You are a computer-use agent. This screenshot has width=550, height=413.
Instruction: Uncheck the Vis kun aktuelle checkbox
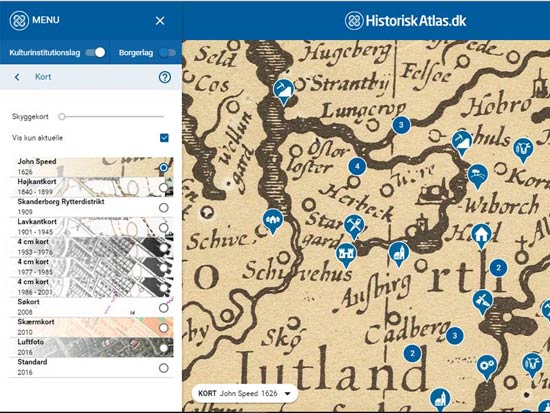(164, 138)
